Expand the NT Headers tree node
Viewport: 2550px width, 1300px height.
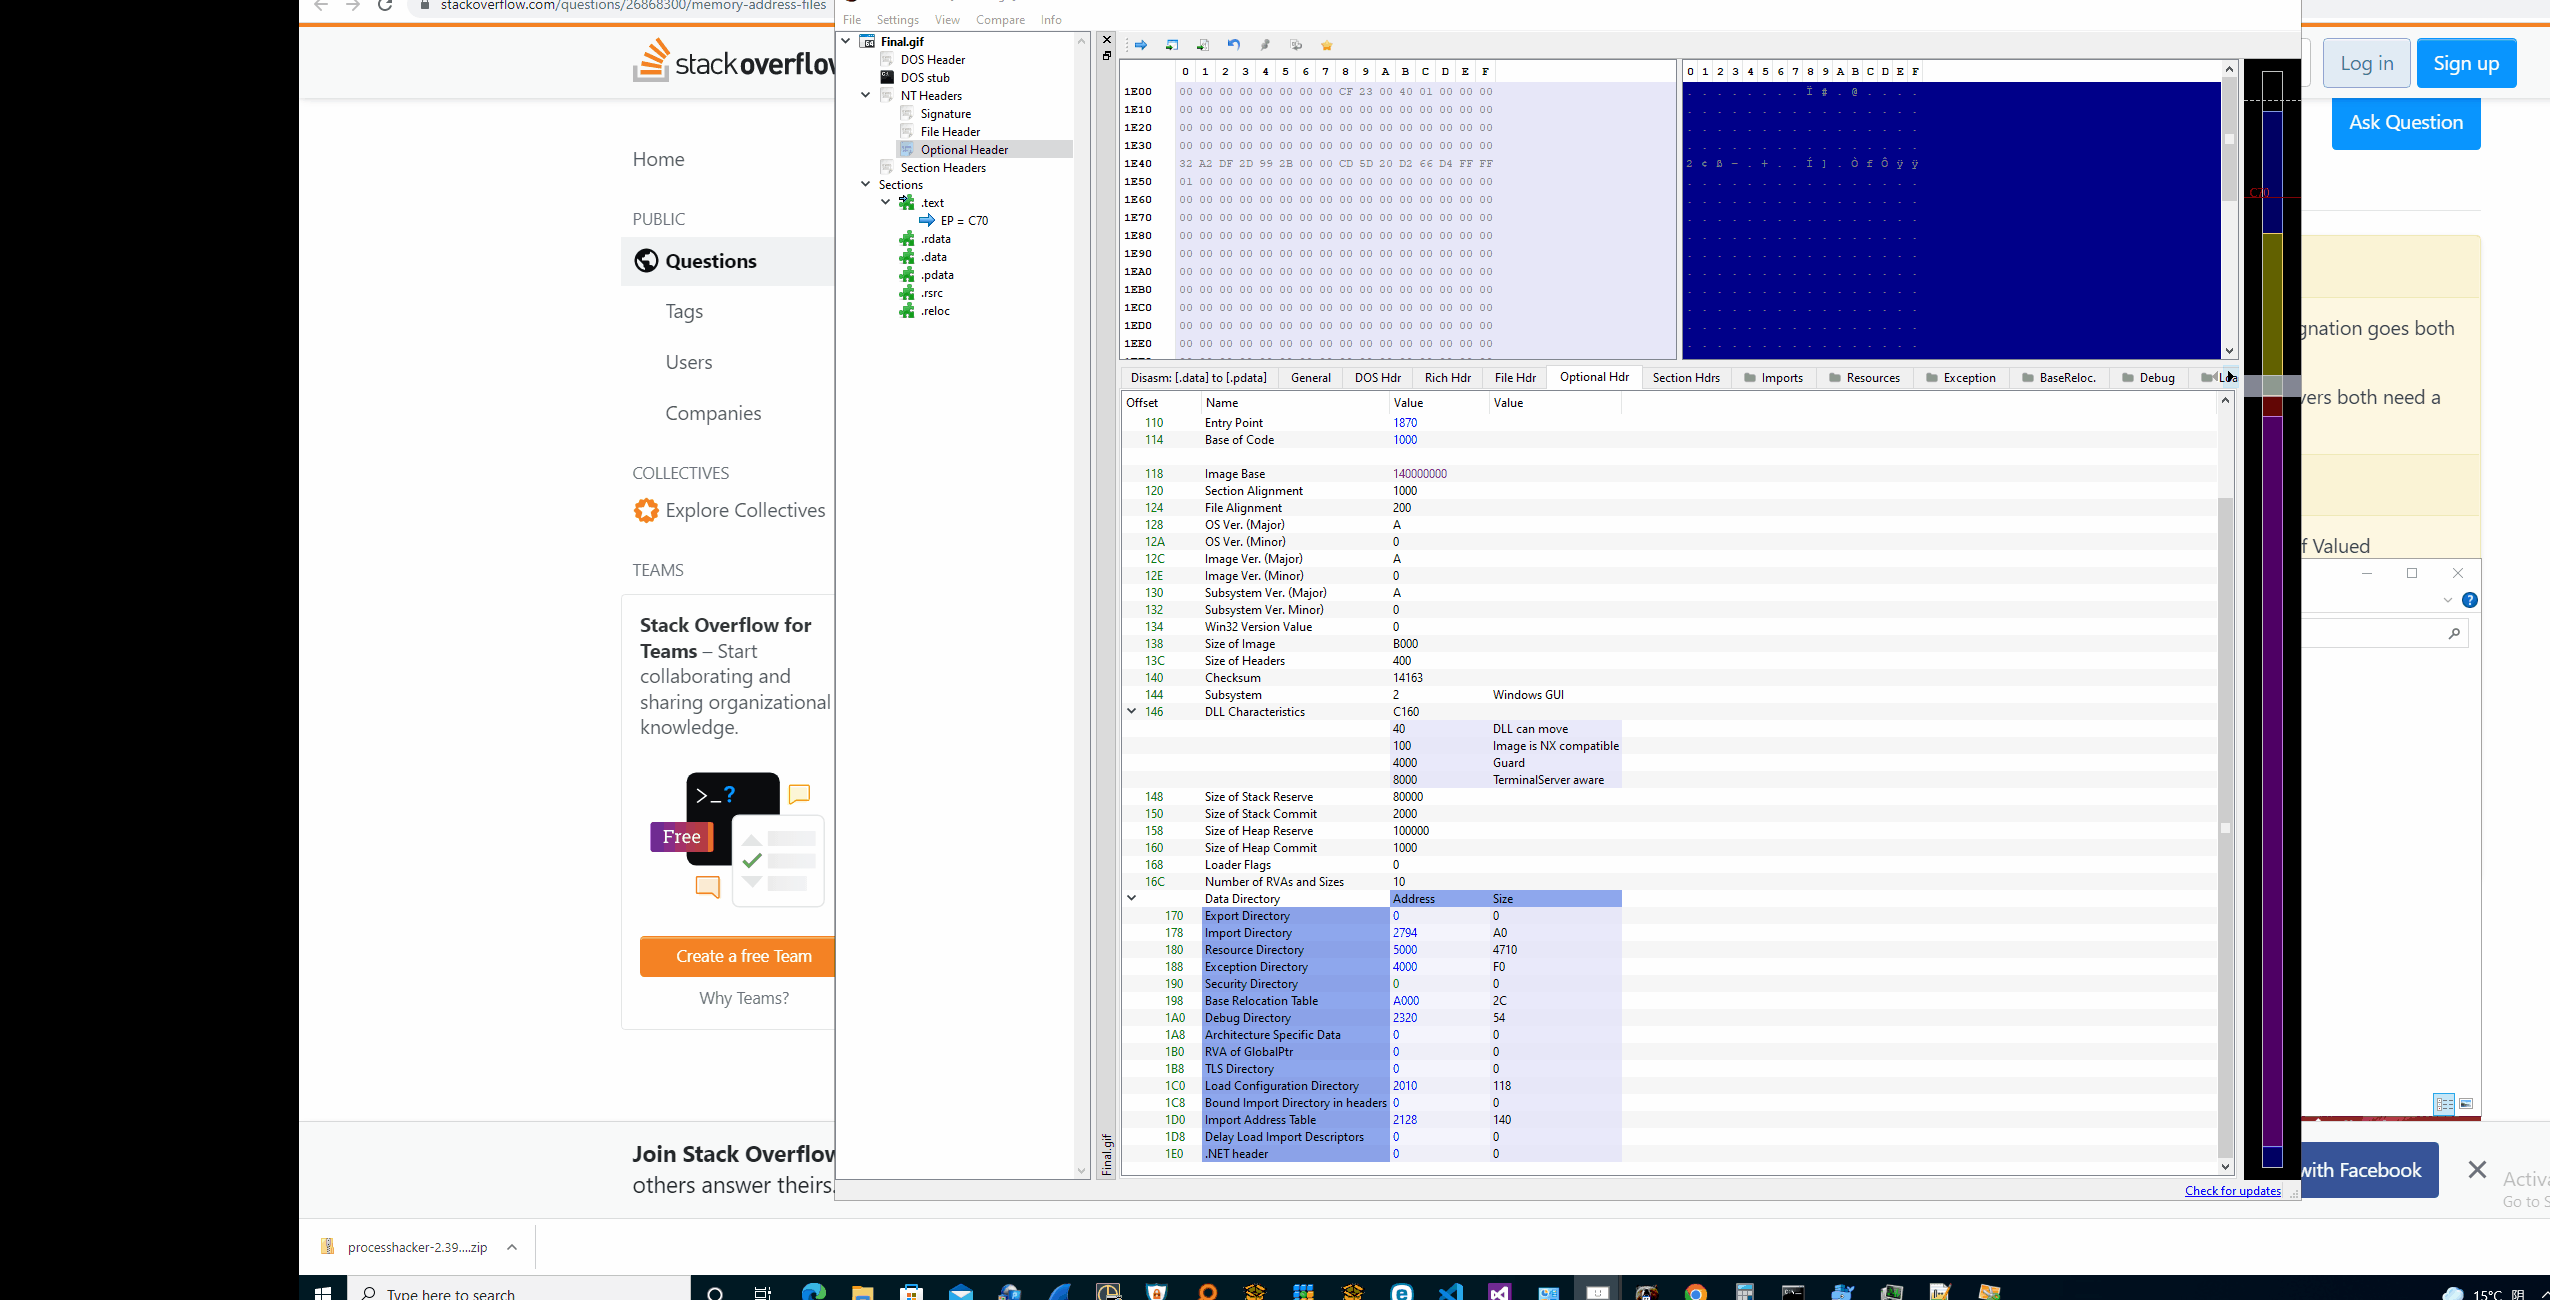pos(865,95)
